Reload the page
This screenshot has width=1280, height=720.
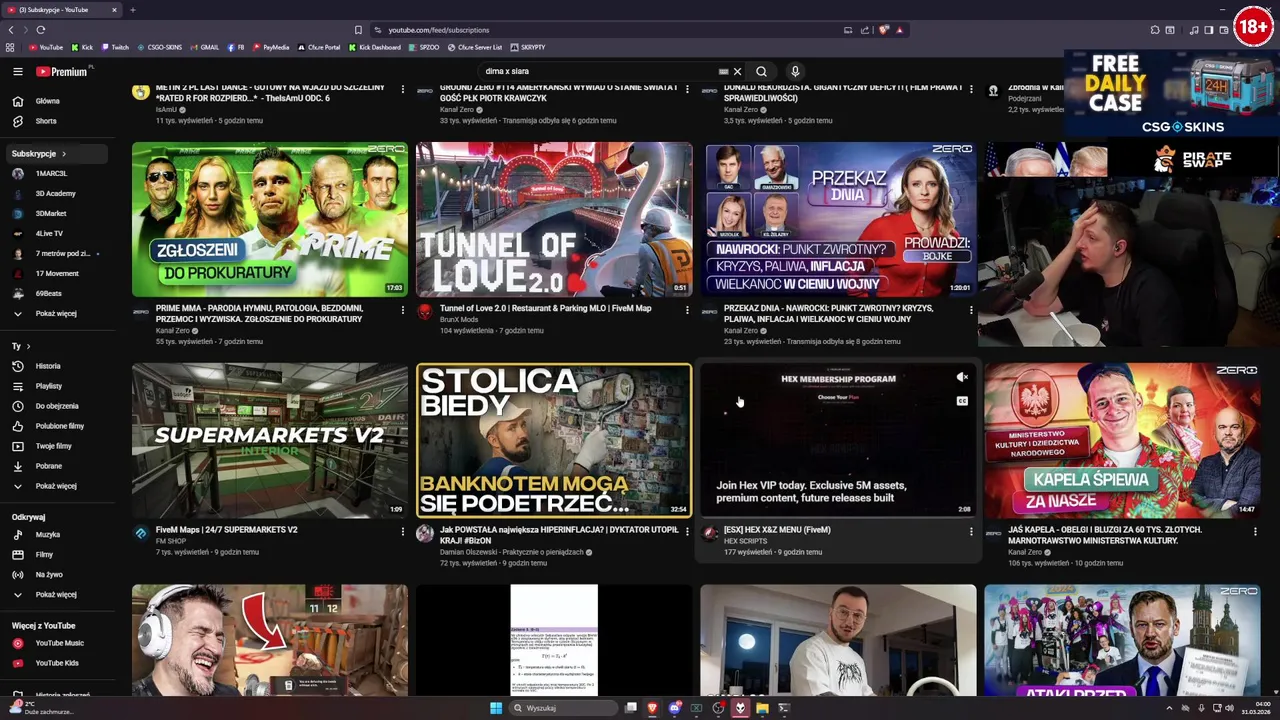click(x=40, y=30)
